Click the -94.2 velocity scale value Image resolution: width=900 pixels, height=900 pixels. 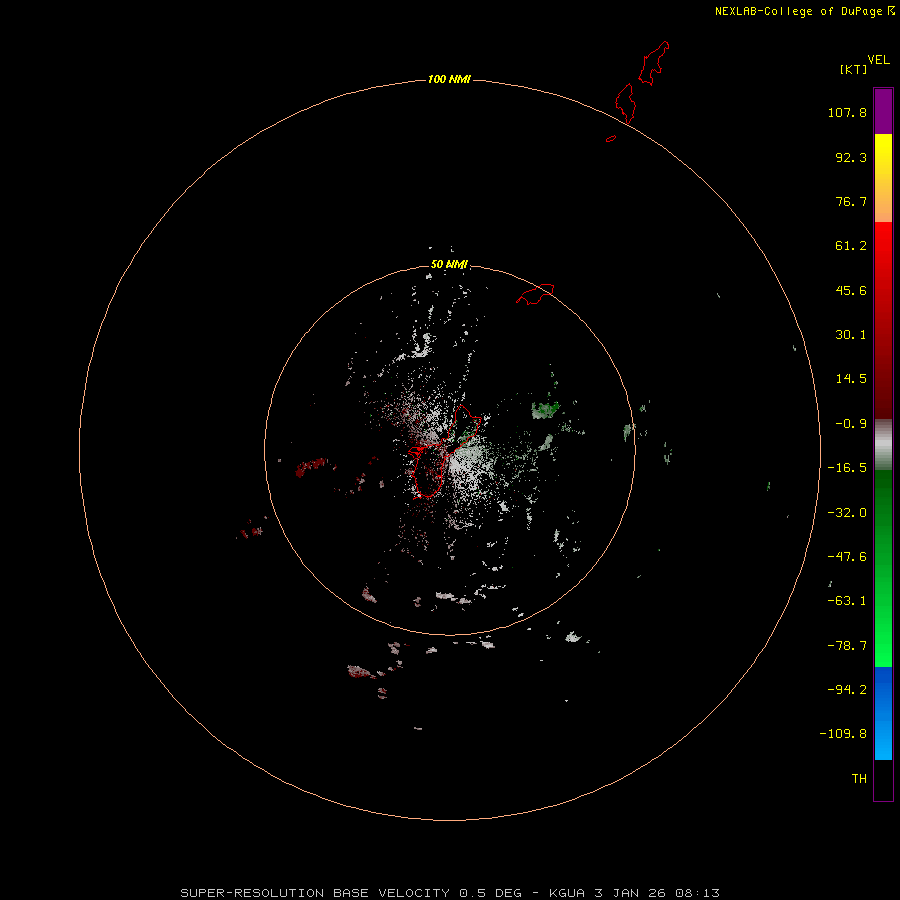[x=847, y=690]
